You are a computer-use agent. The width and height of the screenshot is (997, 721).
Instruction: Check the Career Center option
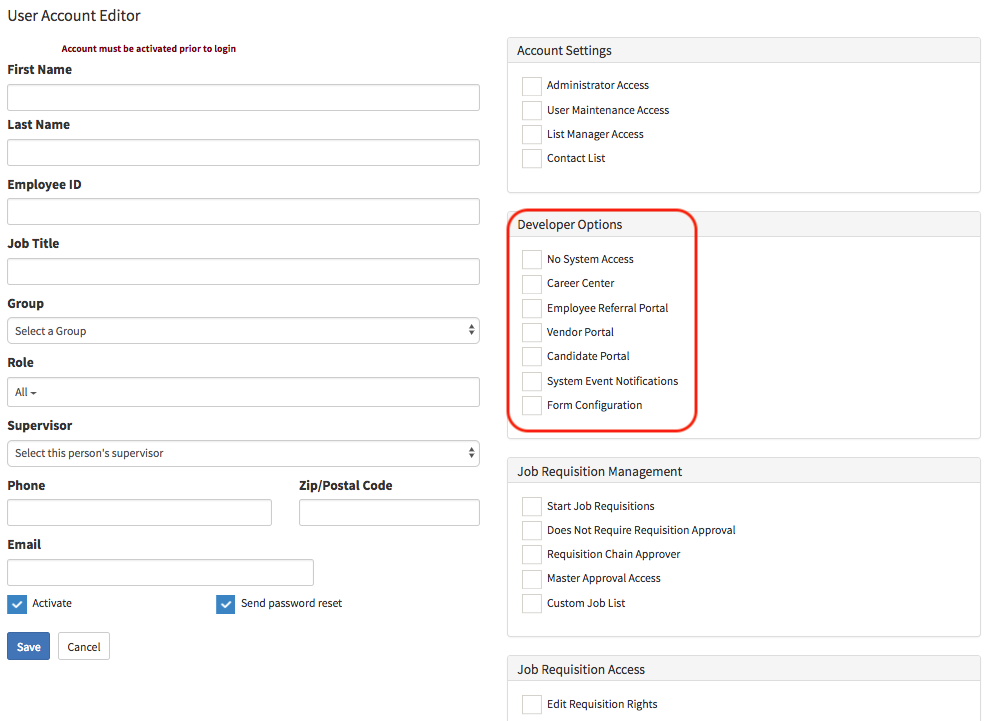(x=531, y=284)
